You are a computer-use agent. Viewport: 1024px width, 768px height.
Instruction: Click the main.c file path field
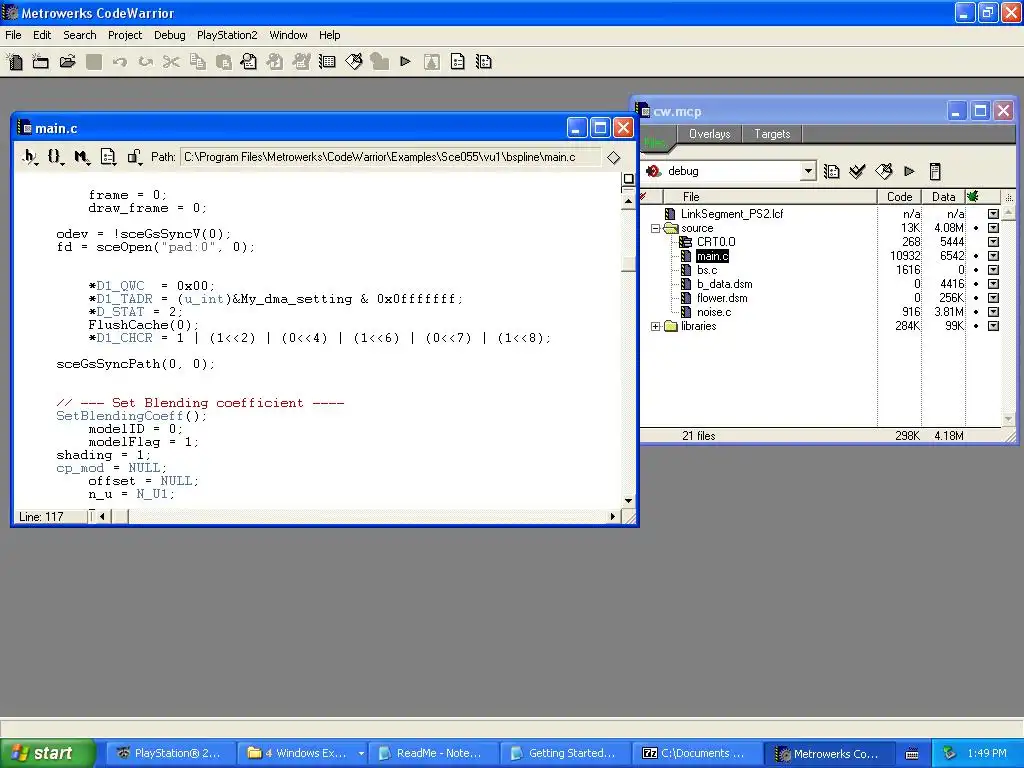click(390, 157)
